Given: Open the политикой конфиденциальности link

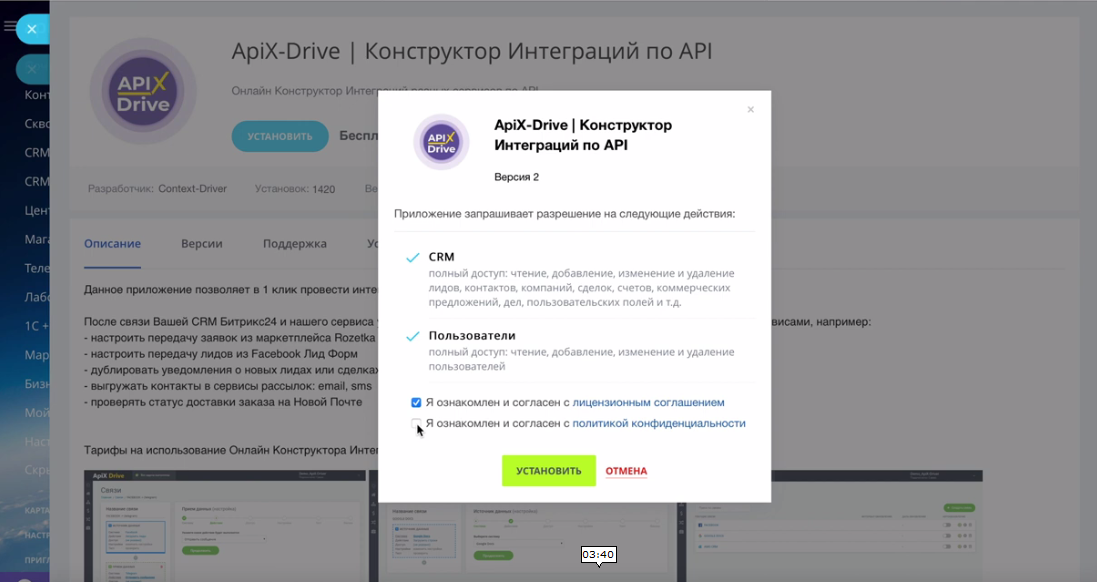Looking at the screenshot, I should 659,423.
